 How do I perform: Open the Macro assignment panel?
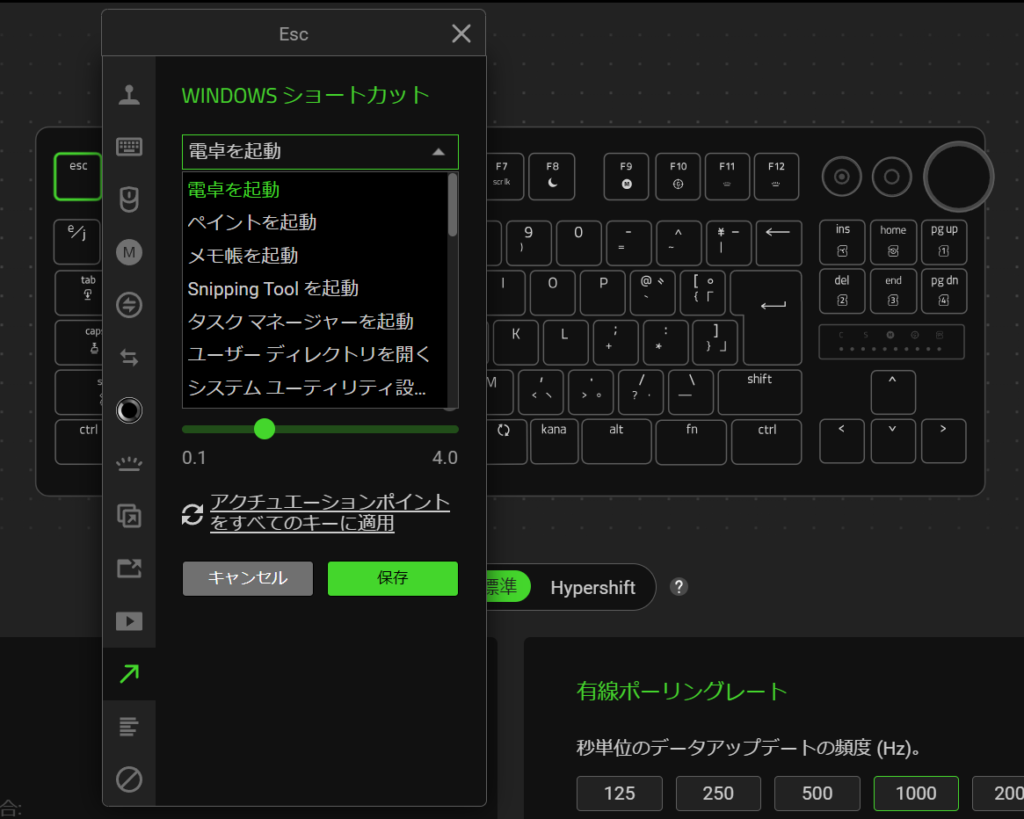pos(129,252)
